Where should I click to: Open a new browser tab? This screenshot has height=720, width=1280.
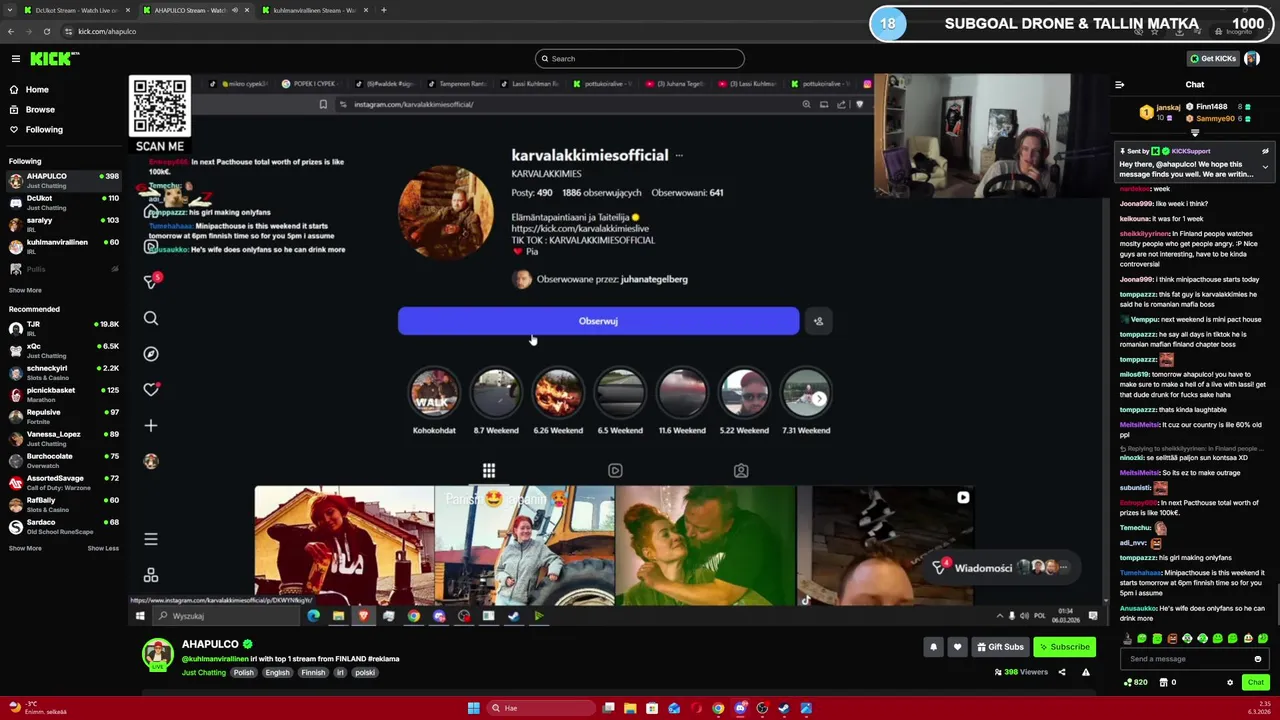tap(384, 10)
